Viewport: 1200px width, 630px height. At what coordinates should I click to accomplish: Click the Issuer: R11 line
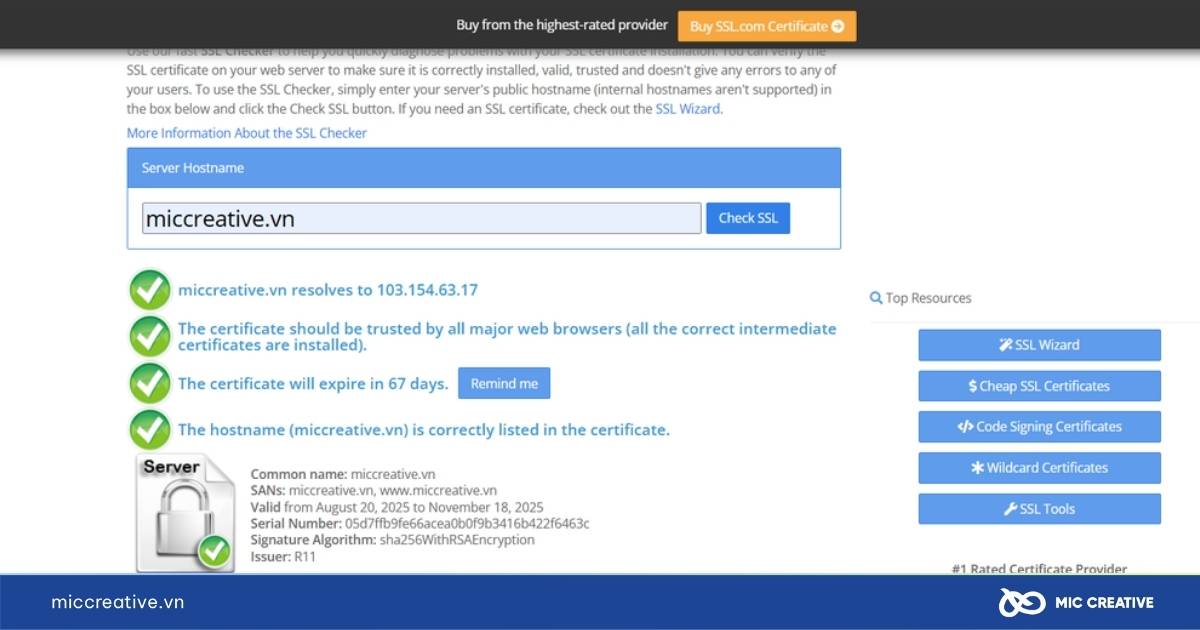pyautogui.click(x=283, y=556)
